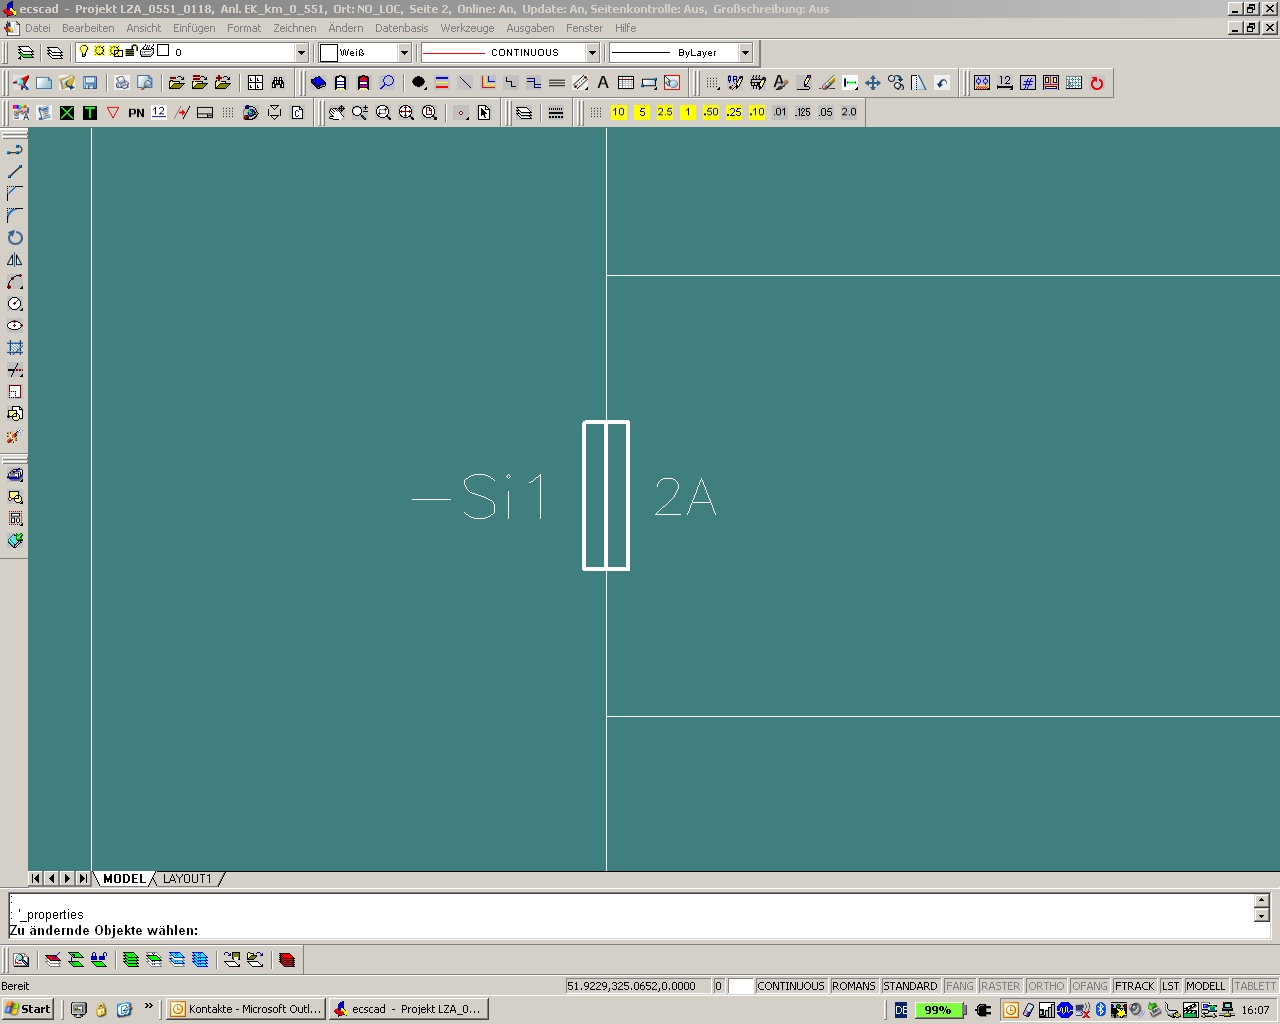Toggle OFANG object snap in status bar
The width and height of the screenshot is (1280, 1024).
tap(1090, 986)
